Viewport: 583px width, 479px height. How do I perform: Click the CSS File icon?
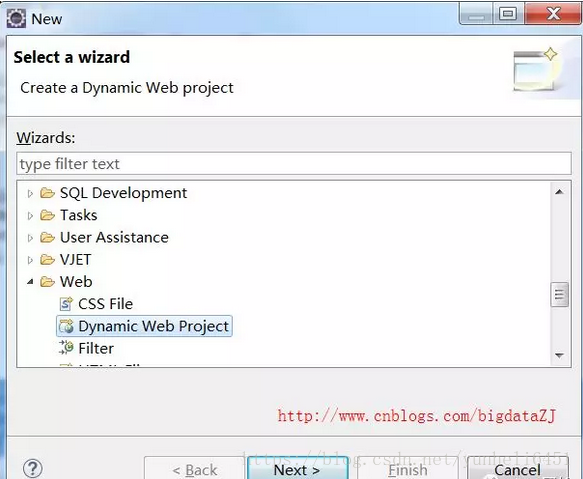(x=66, y=304)
